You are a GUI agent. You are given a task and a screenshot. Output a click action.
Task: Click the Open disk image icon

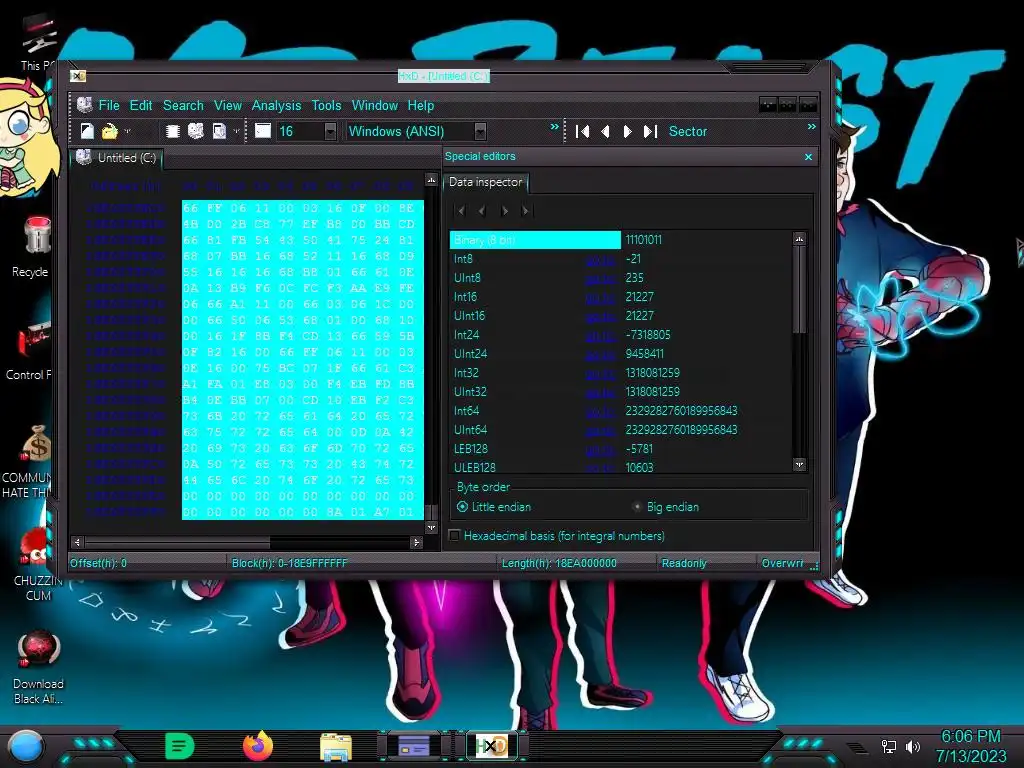219,131
